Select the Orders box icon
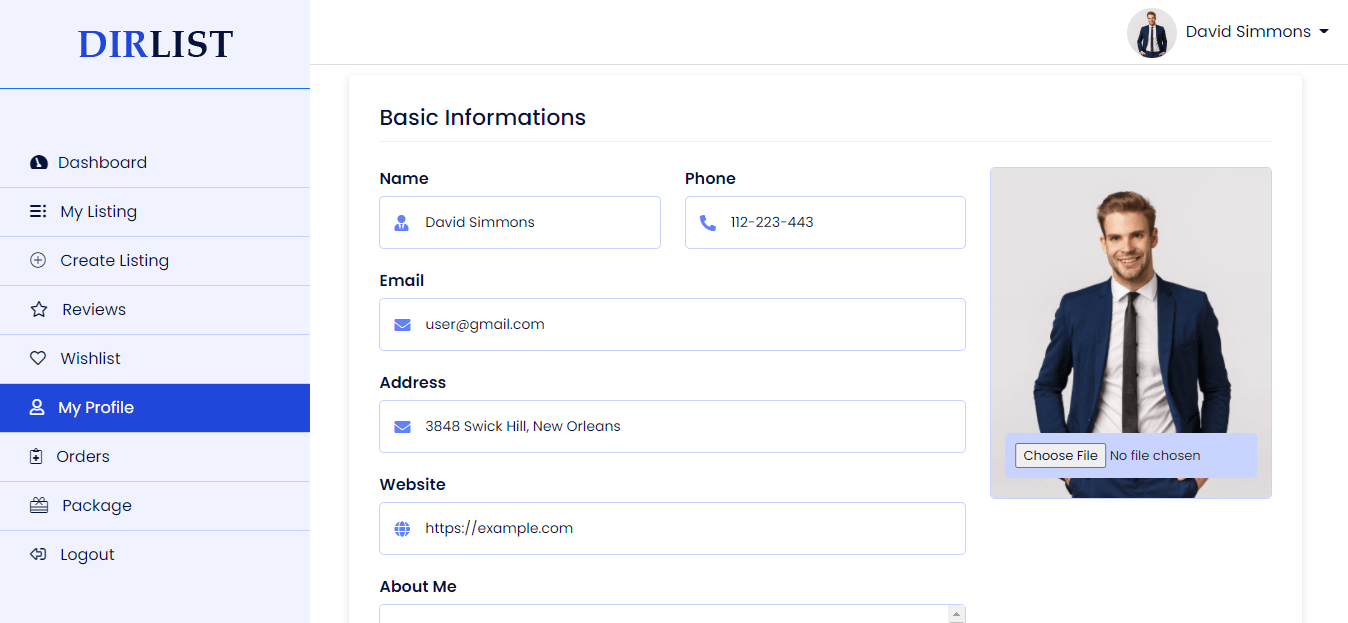 pos(38,456)
